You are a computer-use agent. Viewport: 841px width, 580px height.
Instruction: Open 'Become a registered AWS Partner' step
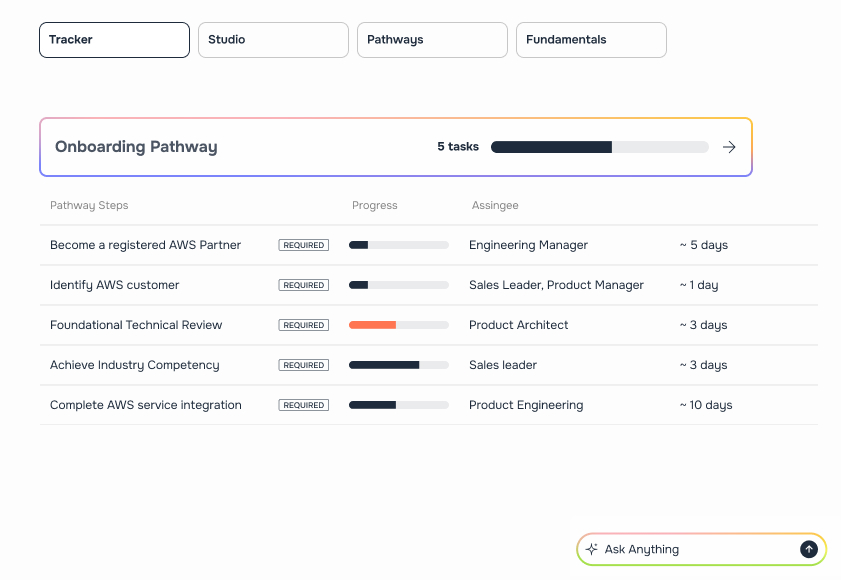[145, 245]
